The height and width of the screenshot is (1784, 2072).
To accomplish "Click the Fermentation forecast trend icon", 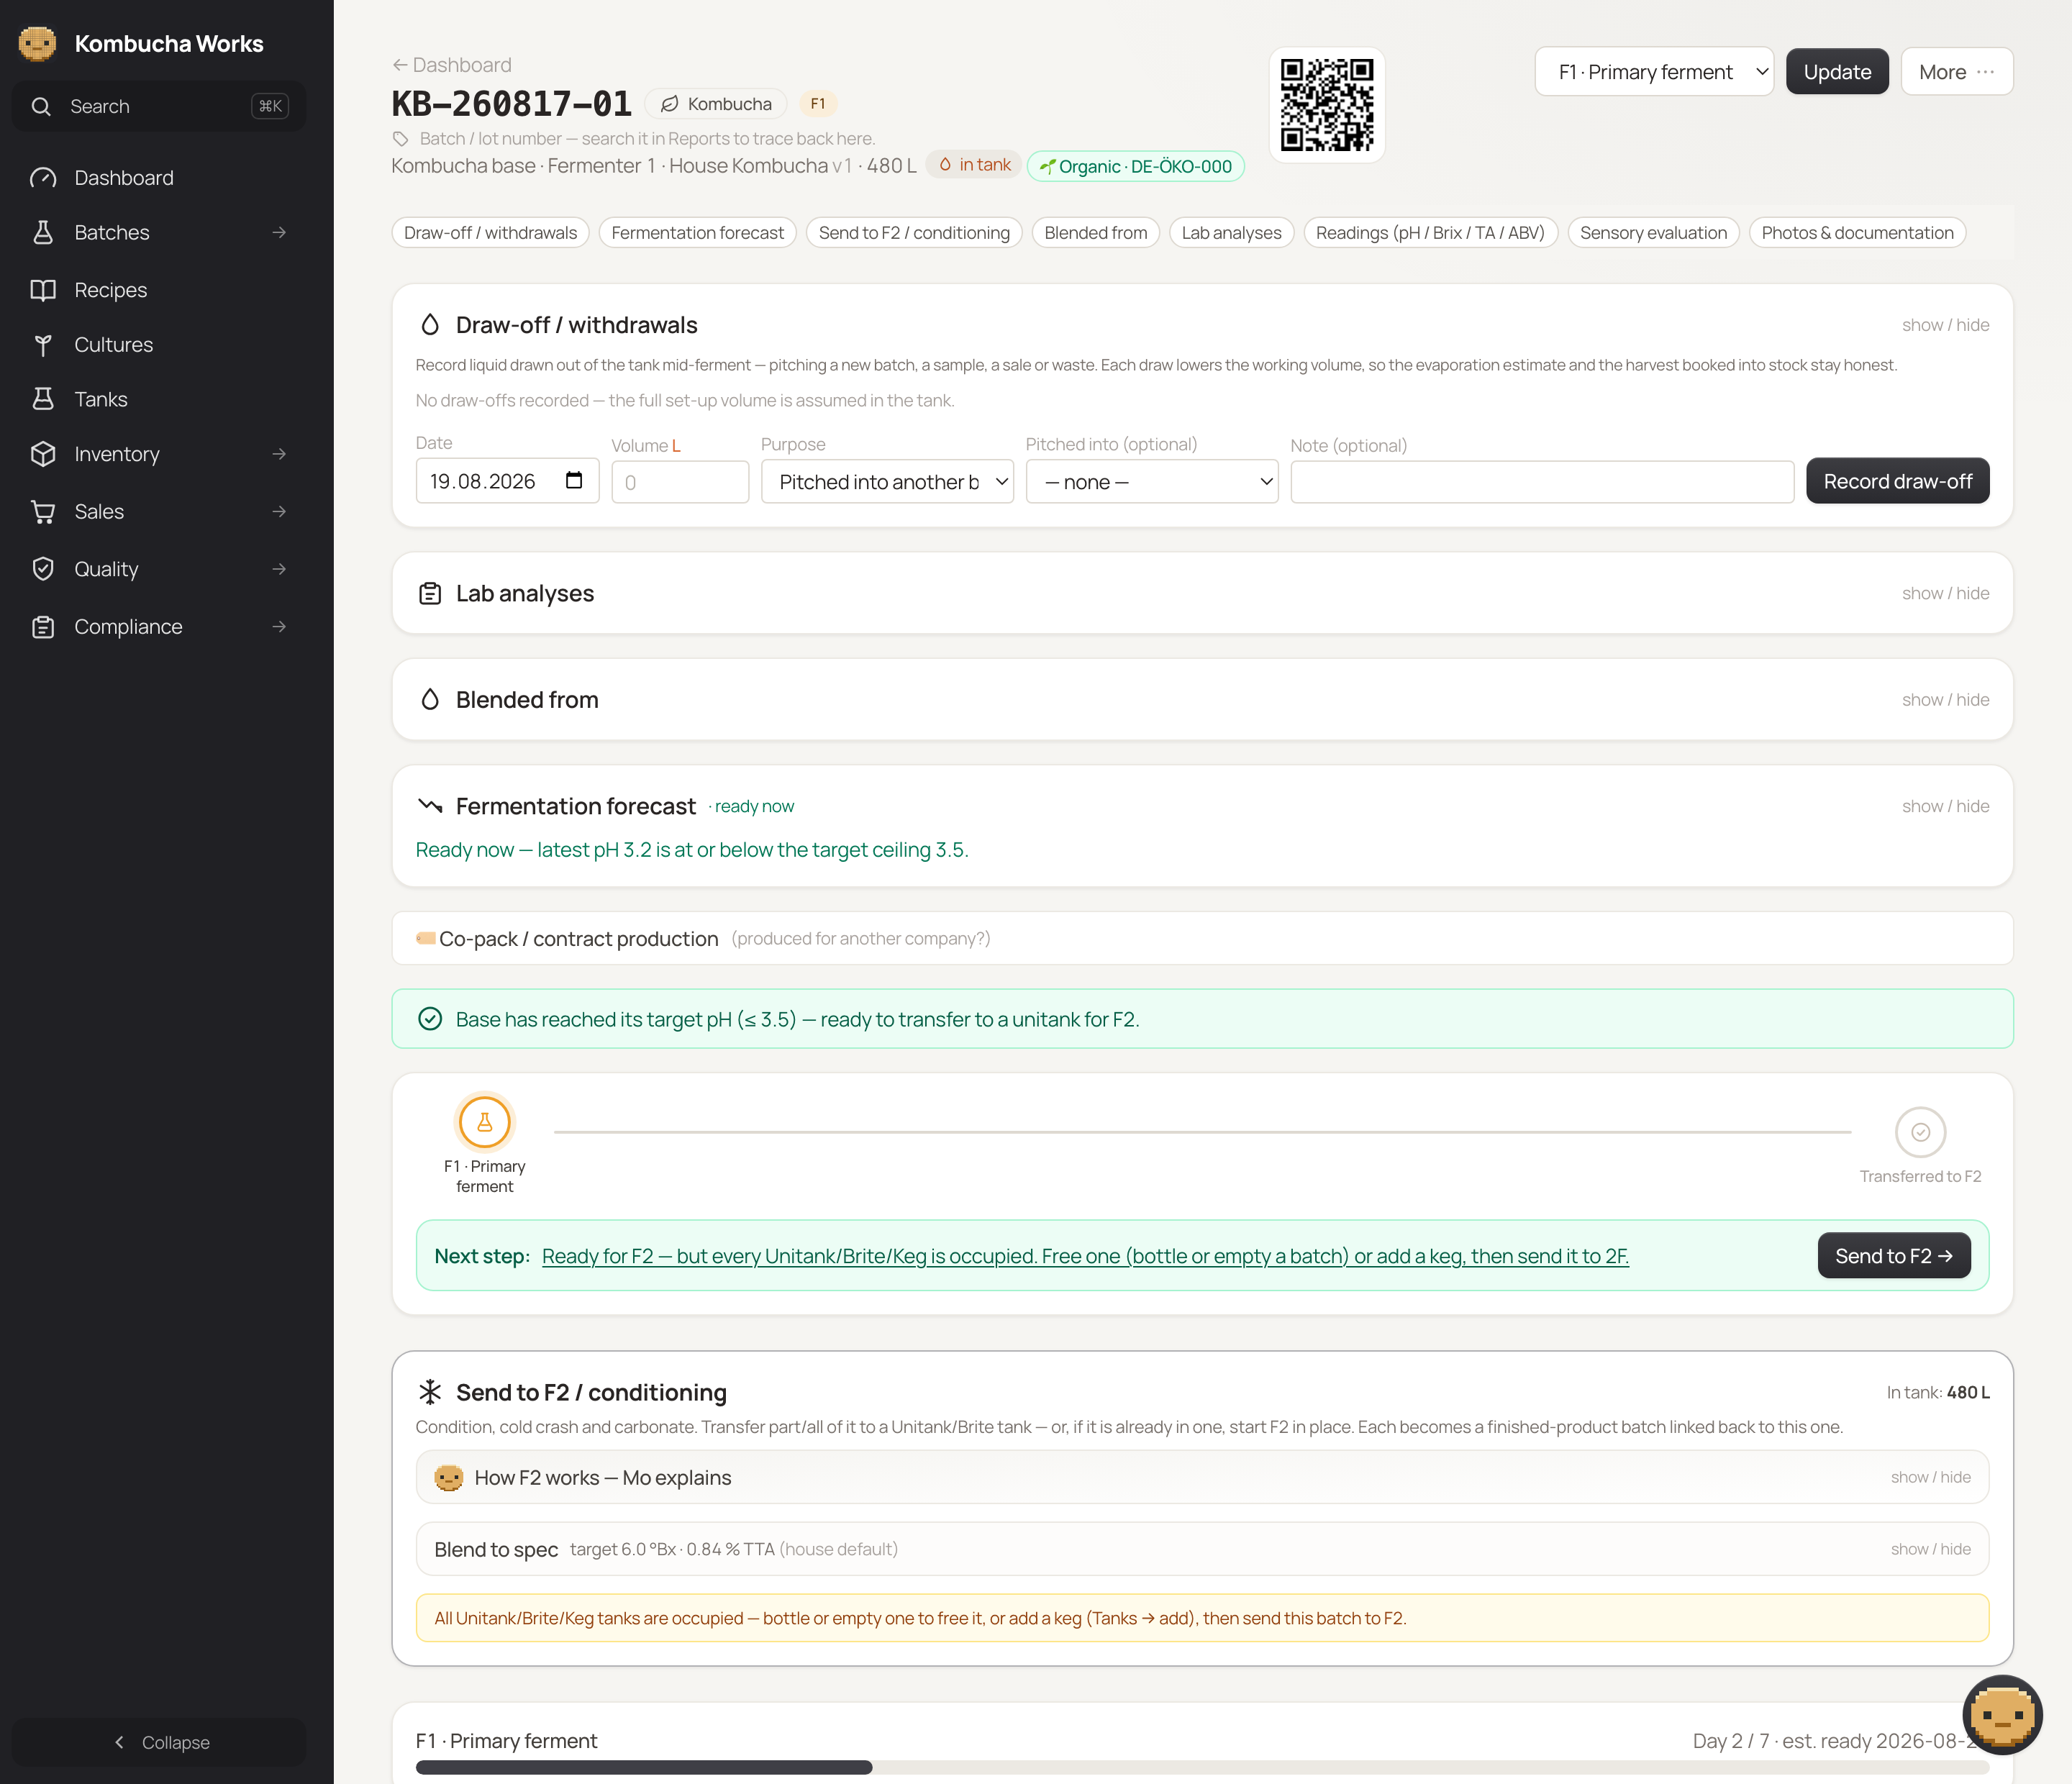I will (x=430, y=806).
